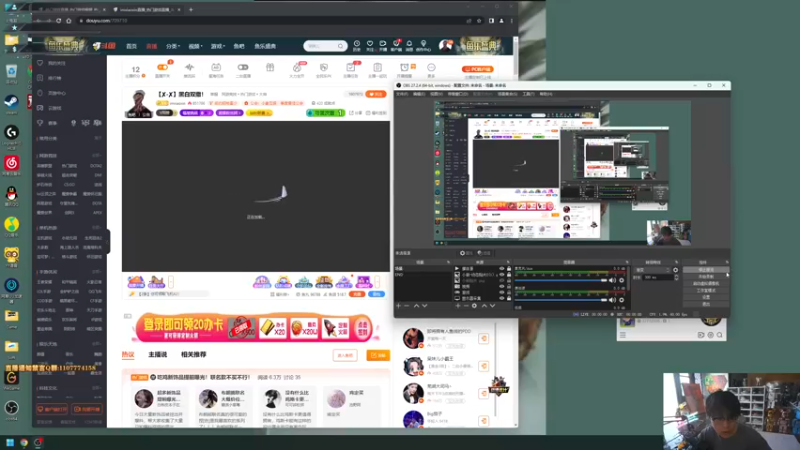The height and width of the screenshot is (450, 800).
Task: Open Douyu notifications bell icon
Action: click(x=409, y=44)
